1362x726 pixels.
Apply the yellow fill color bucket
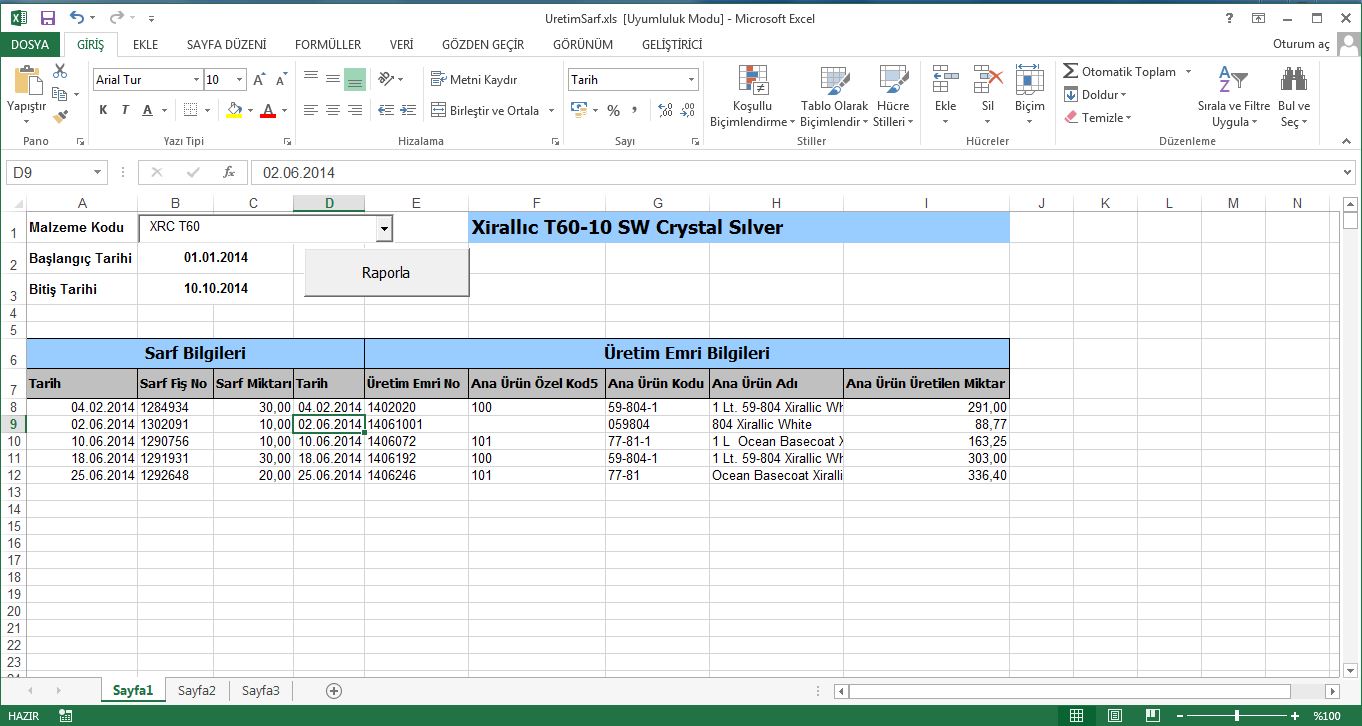[x=234, y=111]
